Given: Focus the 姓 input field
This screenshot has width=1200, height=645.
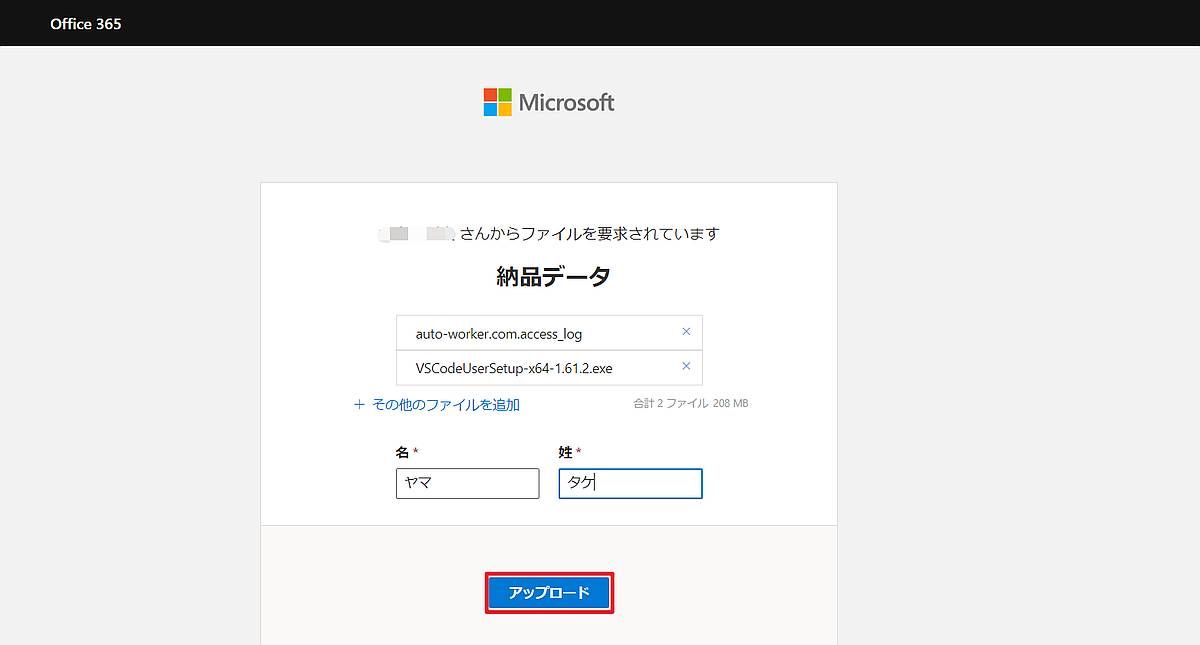Looking at the screenshot, I should tap(630, 483).
